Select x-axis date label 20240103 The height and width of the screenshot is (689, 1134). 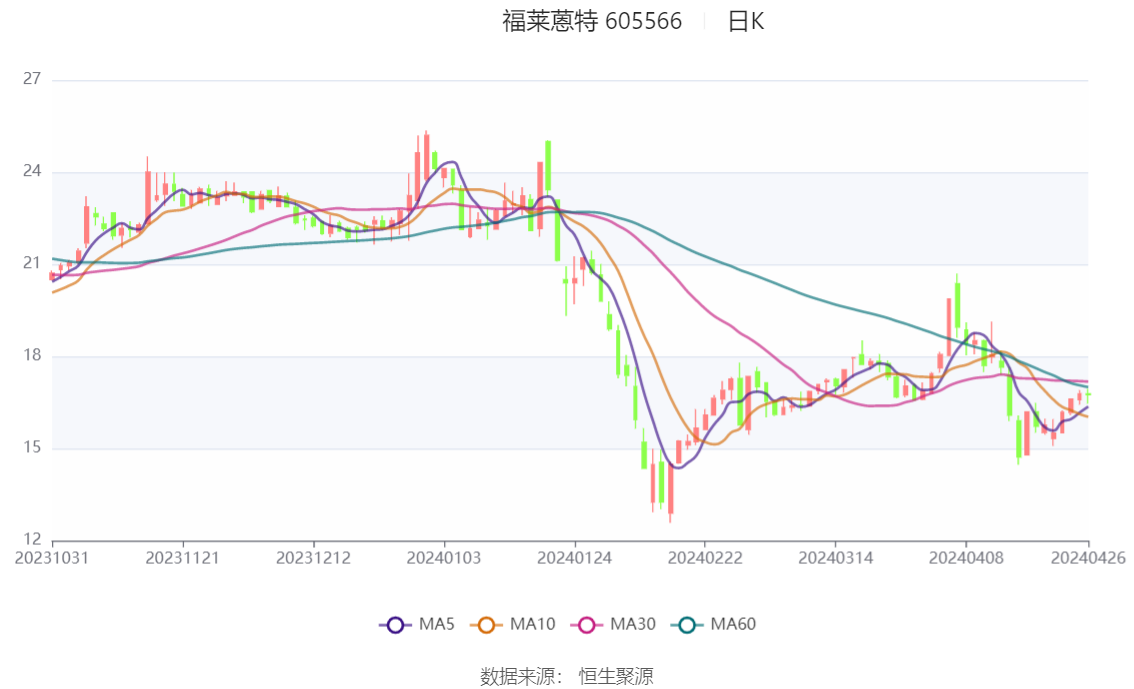click(443, 558)
